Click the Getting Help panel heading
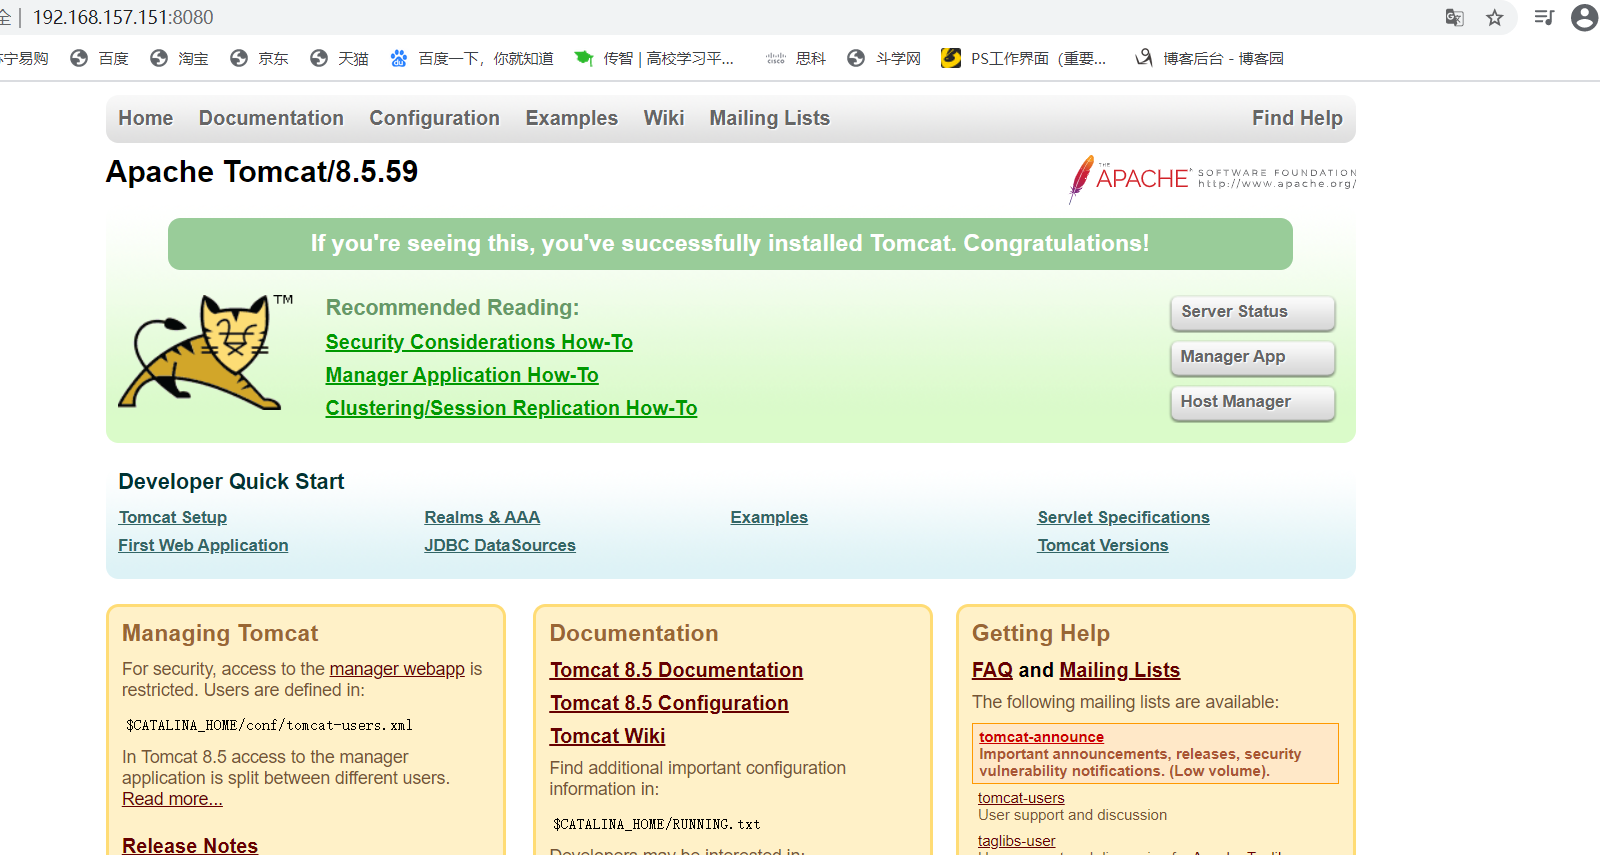1600x855 pixels. click(1041, 633)
